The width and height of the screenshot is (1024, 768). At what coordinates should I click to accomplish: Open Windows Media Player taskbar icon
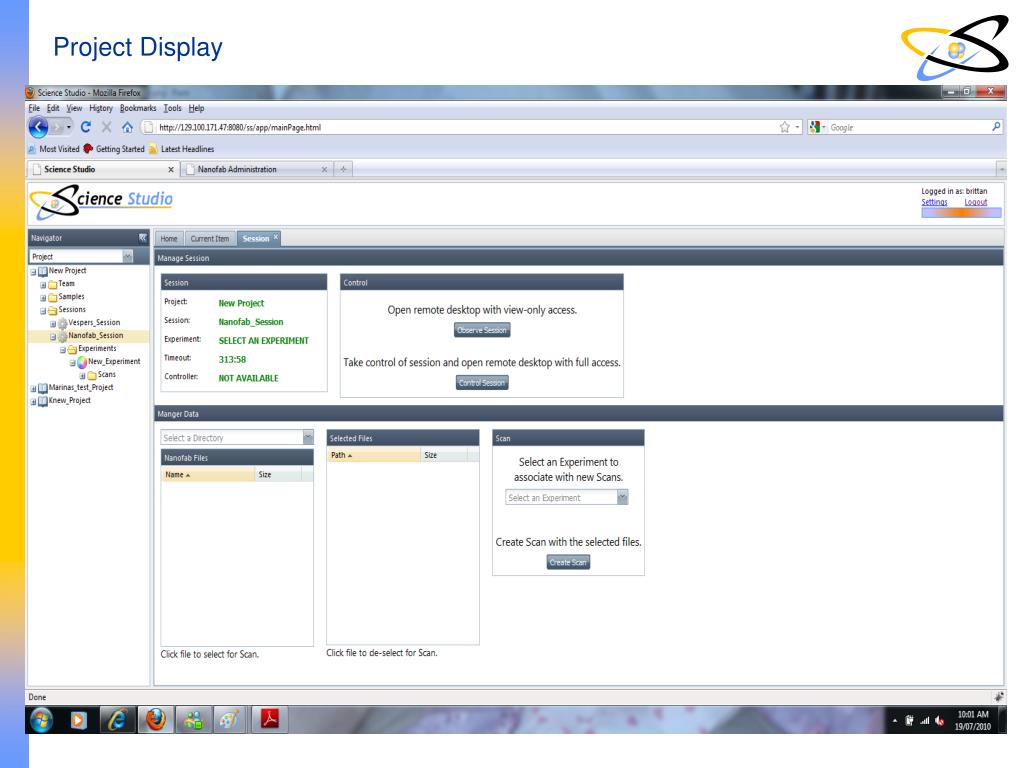point(78,720)
